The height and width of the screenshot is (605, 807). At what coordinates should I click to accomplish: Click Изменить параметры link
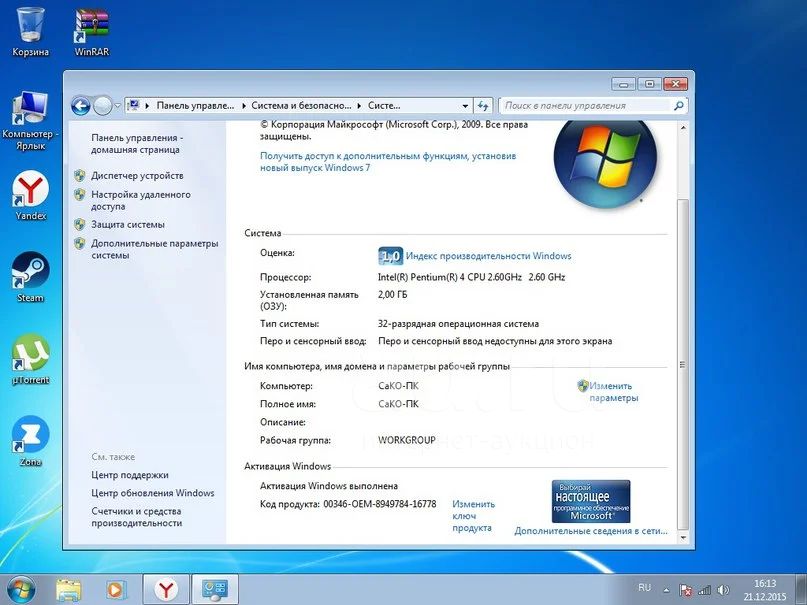613,392
